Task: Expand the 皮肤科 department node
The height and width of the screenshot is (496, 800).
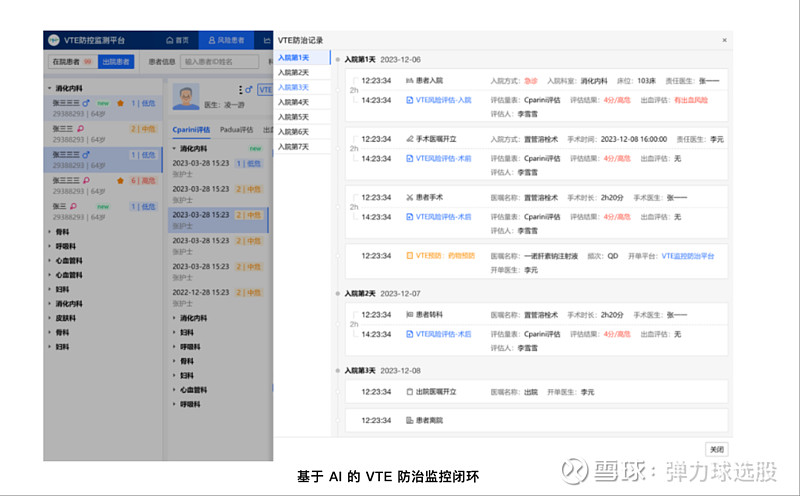Action: pyautogui.click(x=50, y=318)
